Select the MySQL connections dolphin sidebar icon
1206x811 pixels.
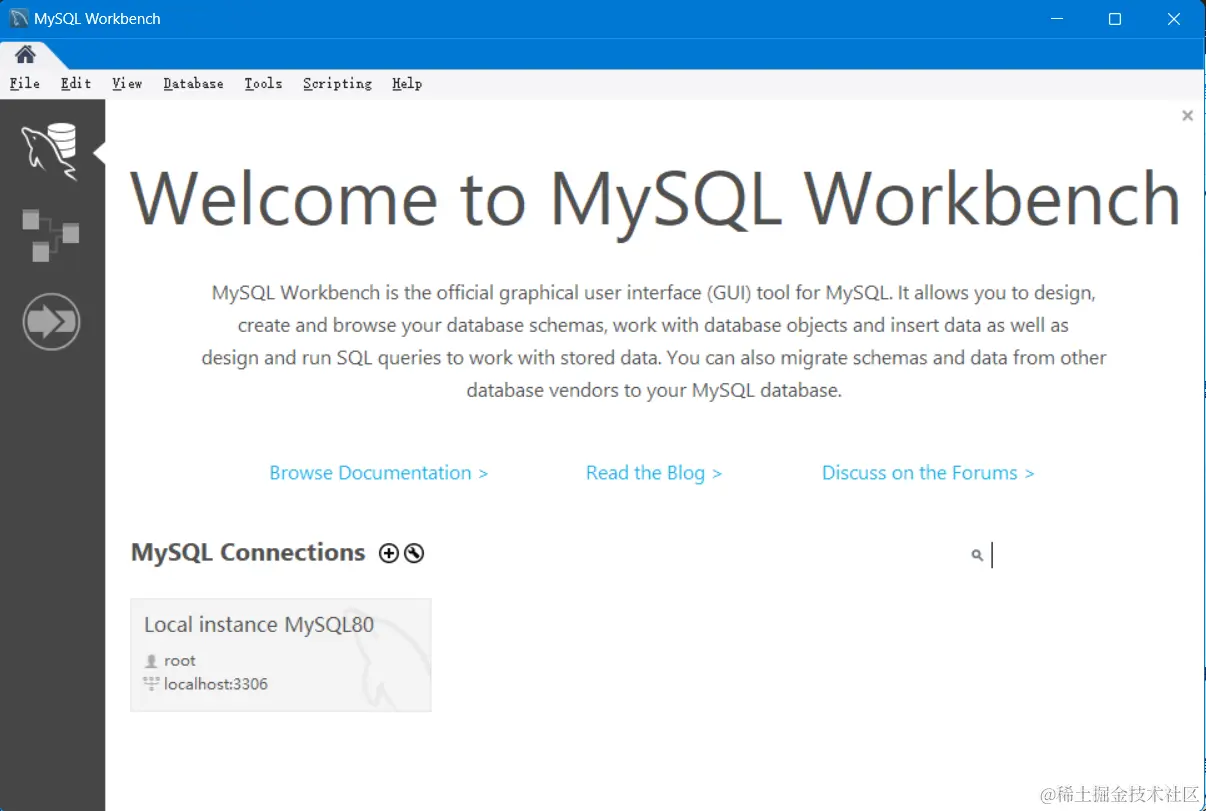point(51,152)
